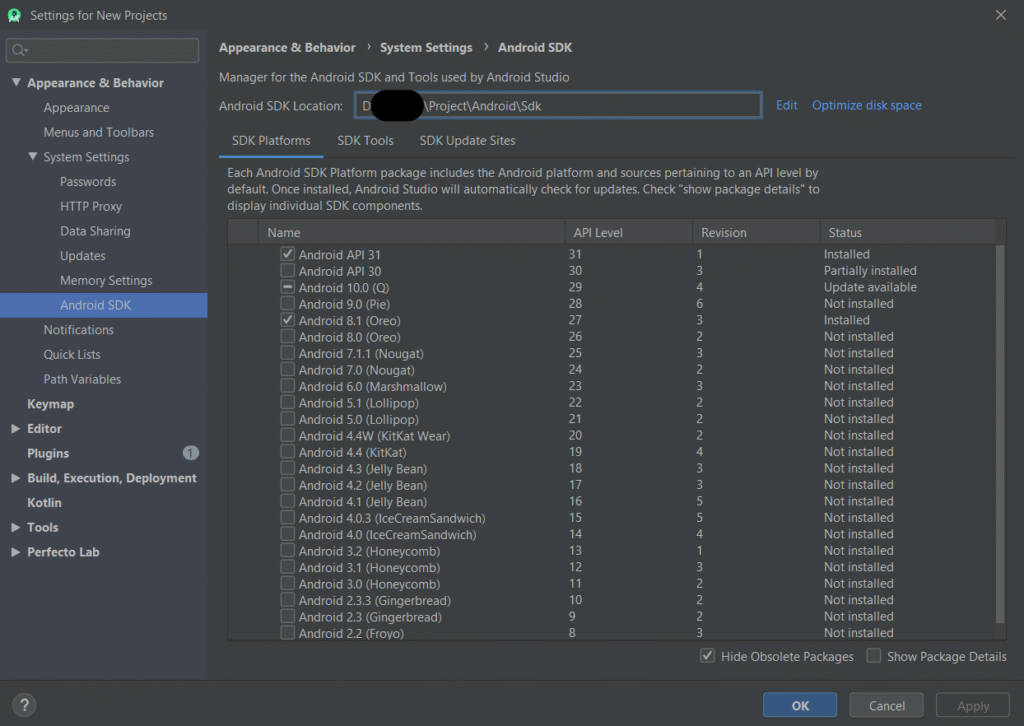Click the SDK platforms list vertical scrollbar

tap(1000, 434)
